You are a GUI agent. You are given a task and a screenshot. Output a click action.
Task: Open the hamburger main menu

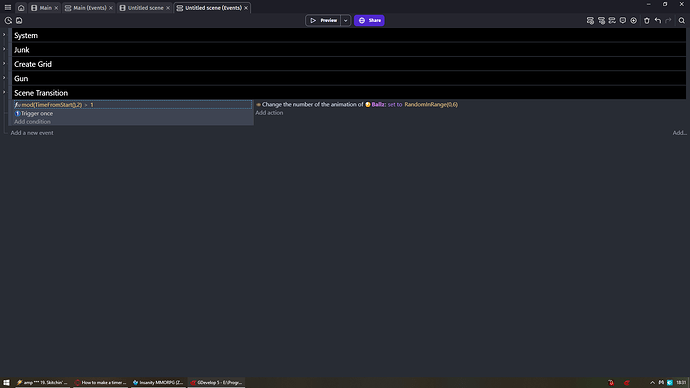point(8,7)
